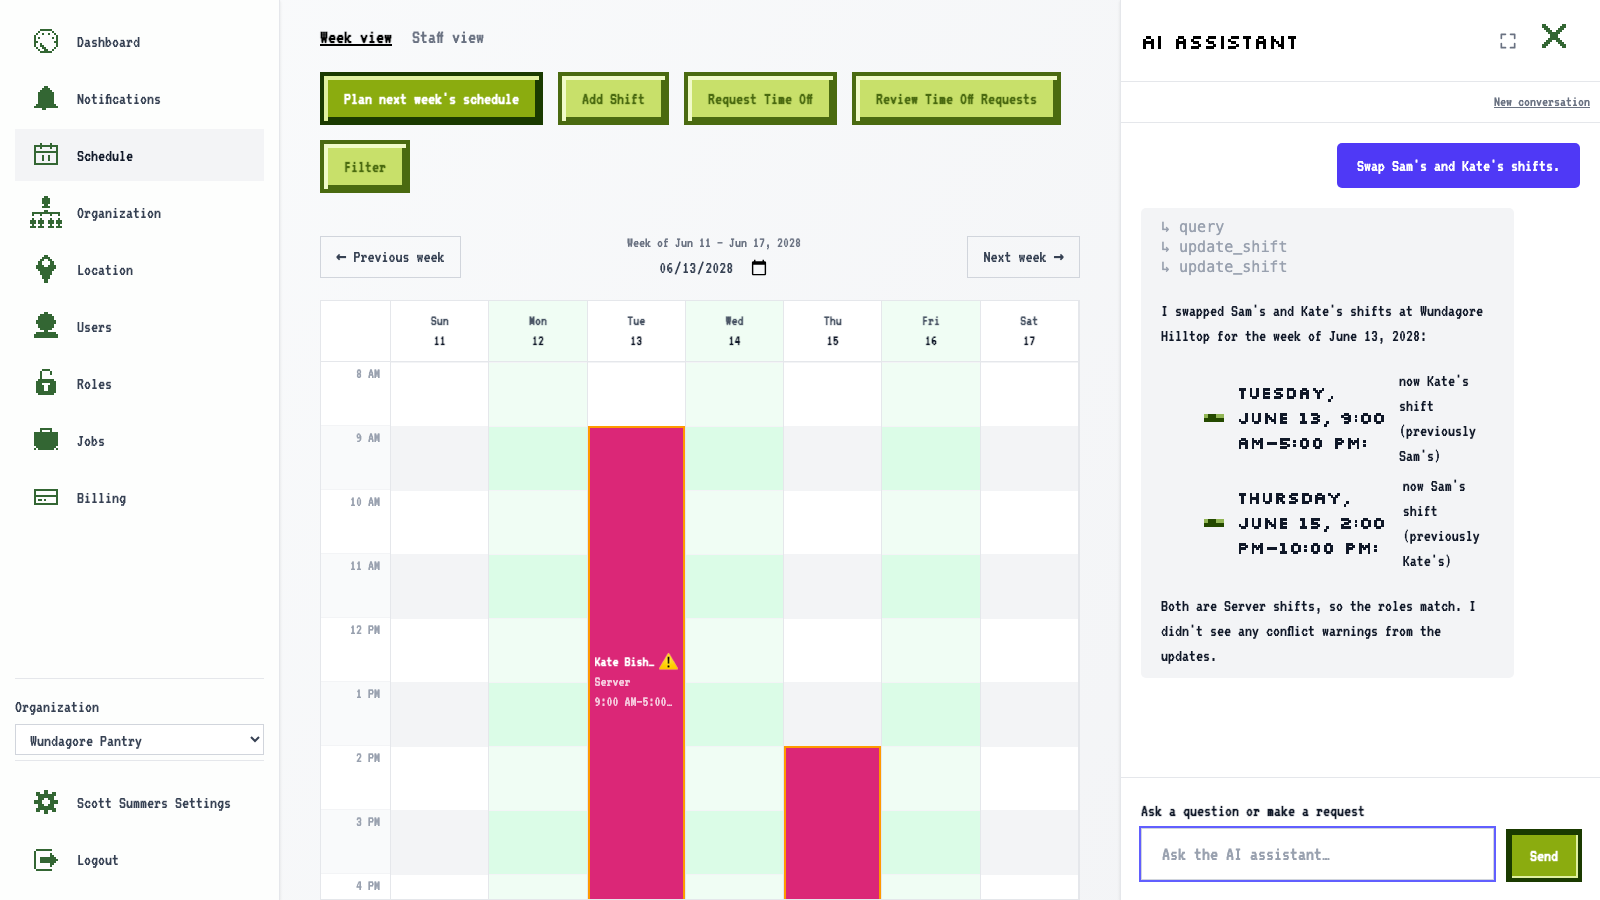Click the Roles lock icon
This screenshot has height=900, width=1600.
pos(46,383)
